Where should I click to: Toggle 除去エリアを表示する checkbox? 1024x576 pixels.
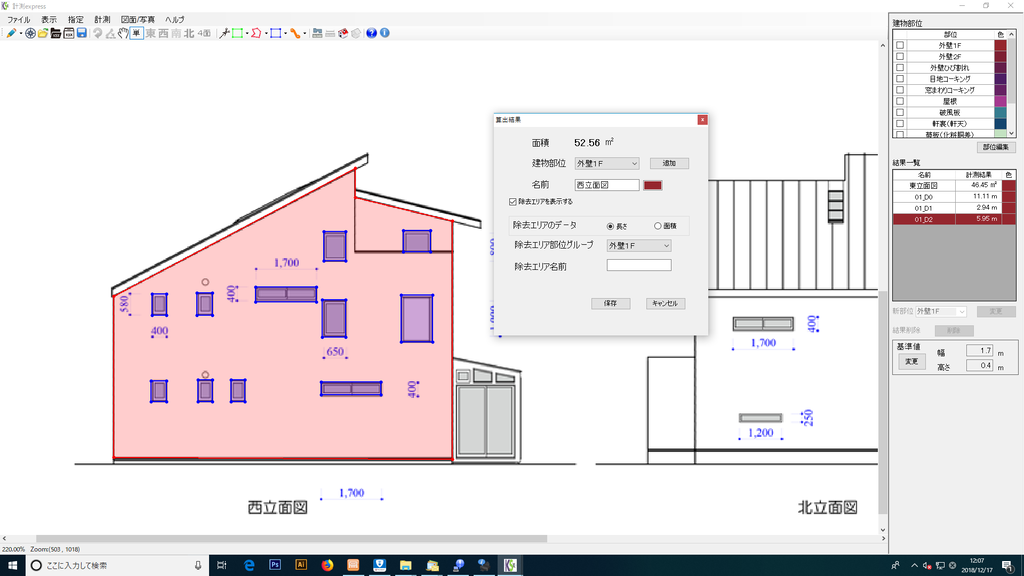513,202
